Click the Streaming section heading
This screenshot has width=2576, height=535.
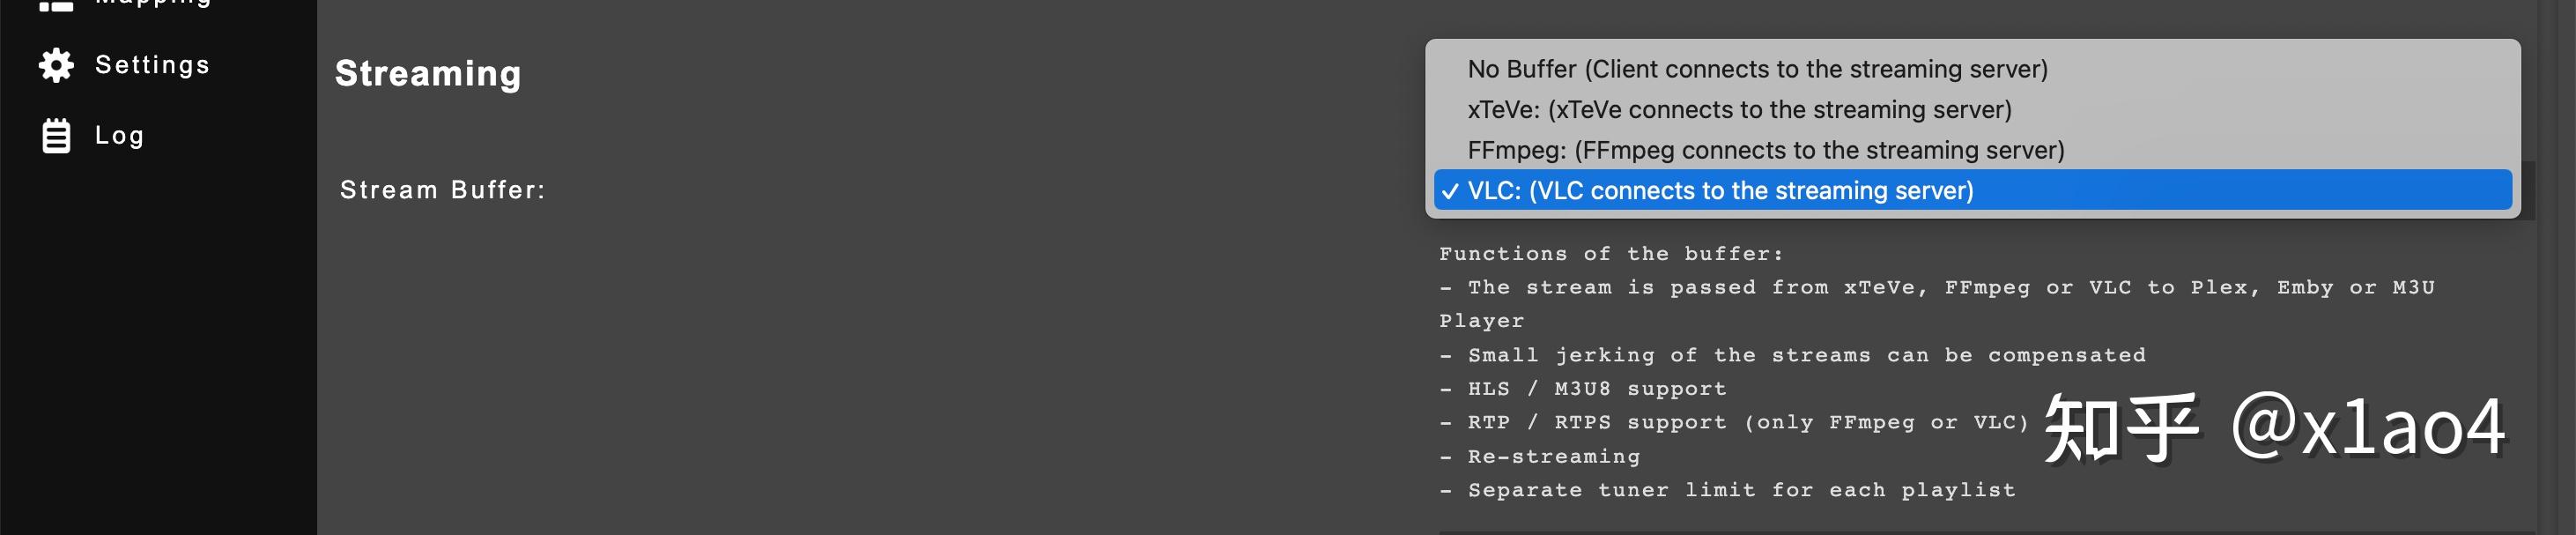coord(428,74)
